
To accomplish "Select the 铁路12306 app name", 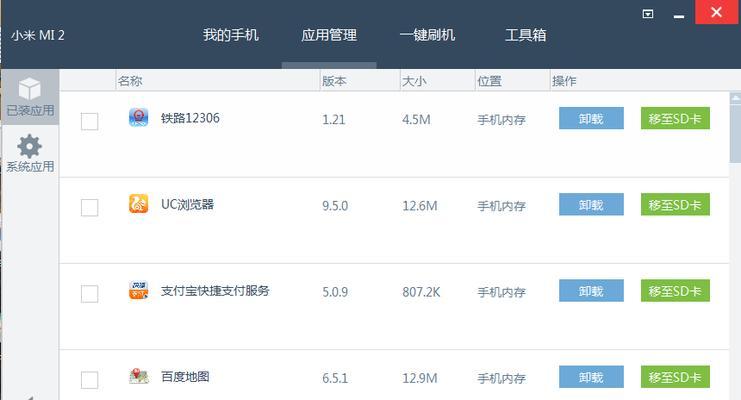I will pyautogui.click(x=190, y=118).
